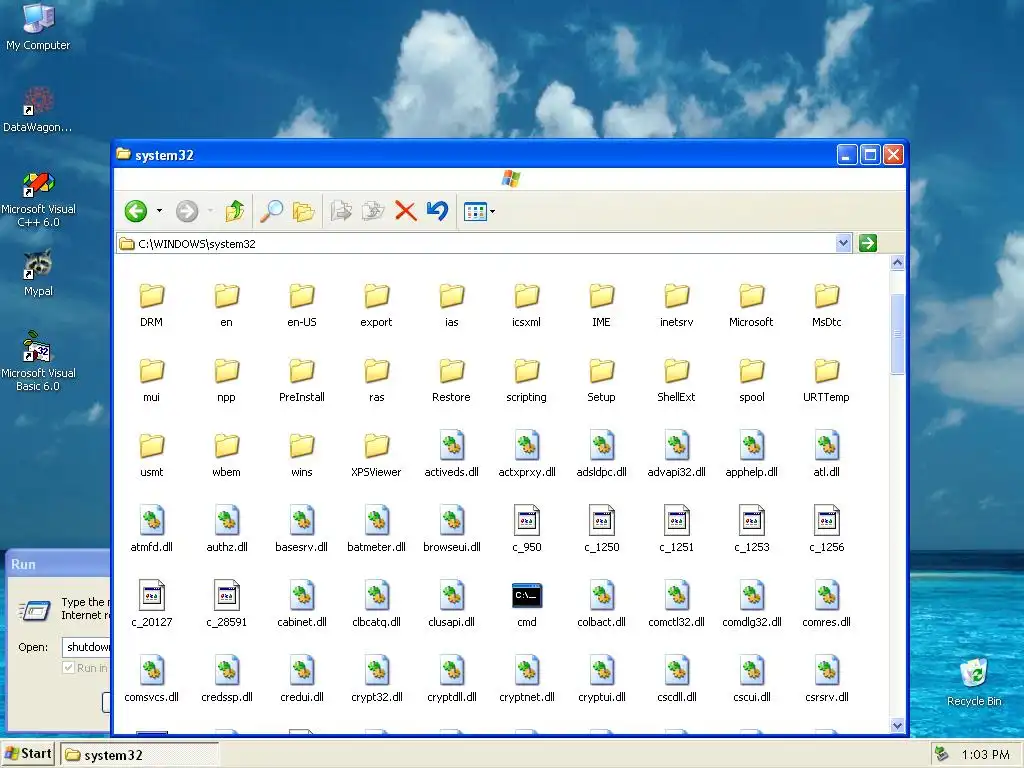Click the blue Undo arrow toolbar icon
Viewport: 1024px width, 768px height.
pos(438,211)
